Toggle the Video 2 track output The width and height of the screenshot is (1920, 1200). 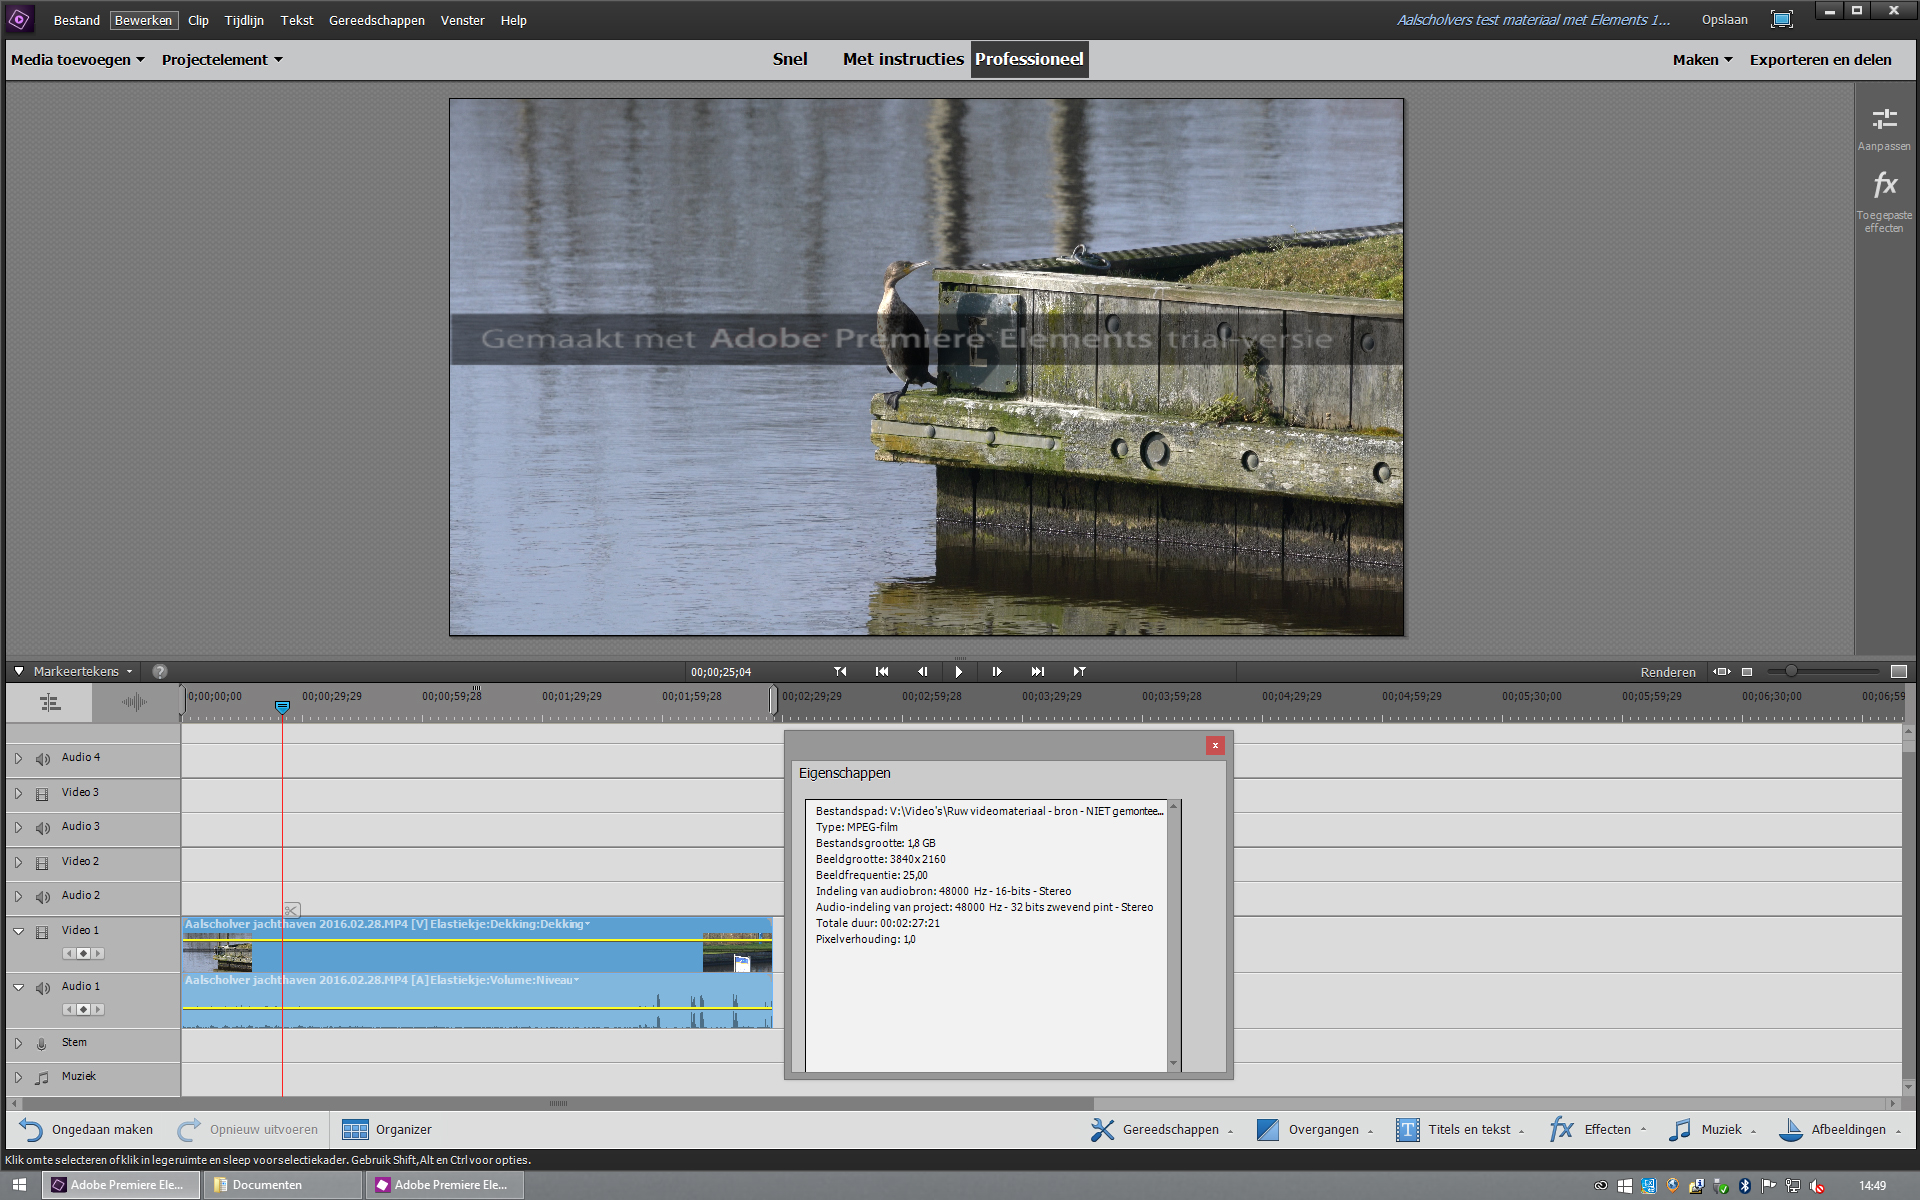(42, 863)
